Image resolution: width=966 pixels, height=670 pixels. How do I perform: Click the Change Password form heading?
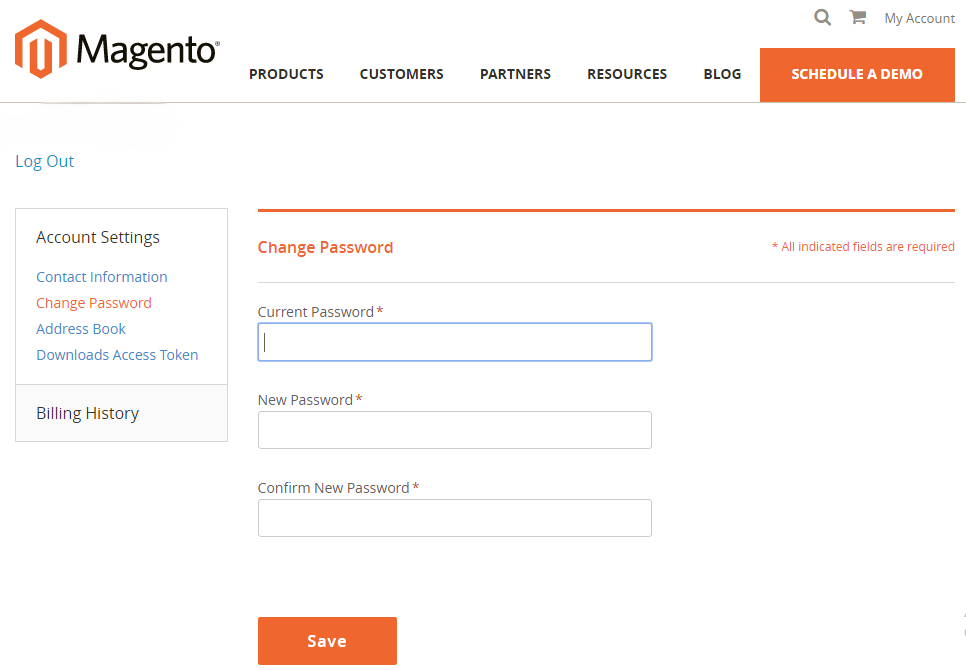point(325,248)
